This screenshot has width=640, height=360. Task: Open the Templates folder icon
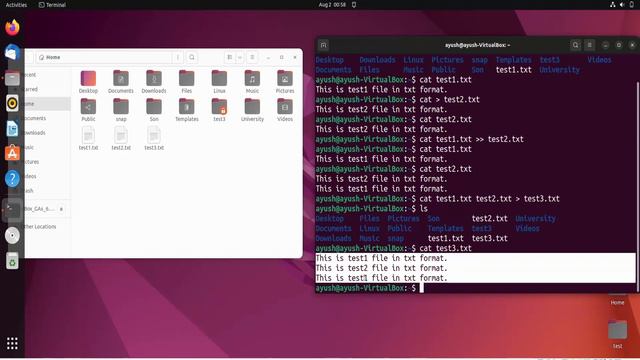(187, 107)
